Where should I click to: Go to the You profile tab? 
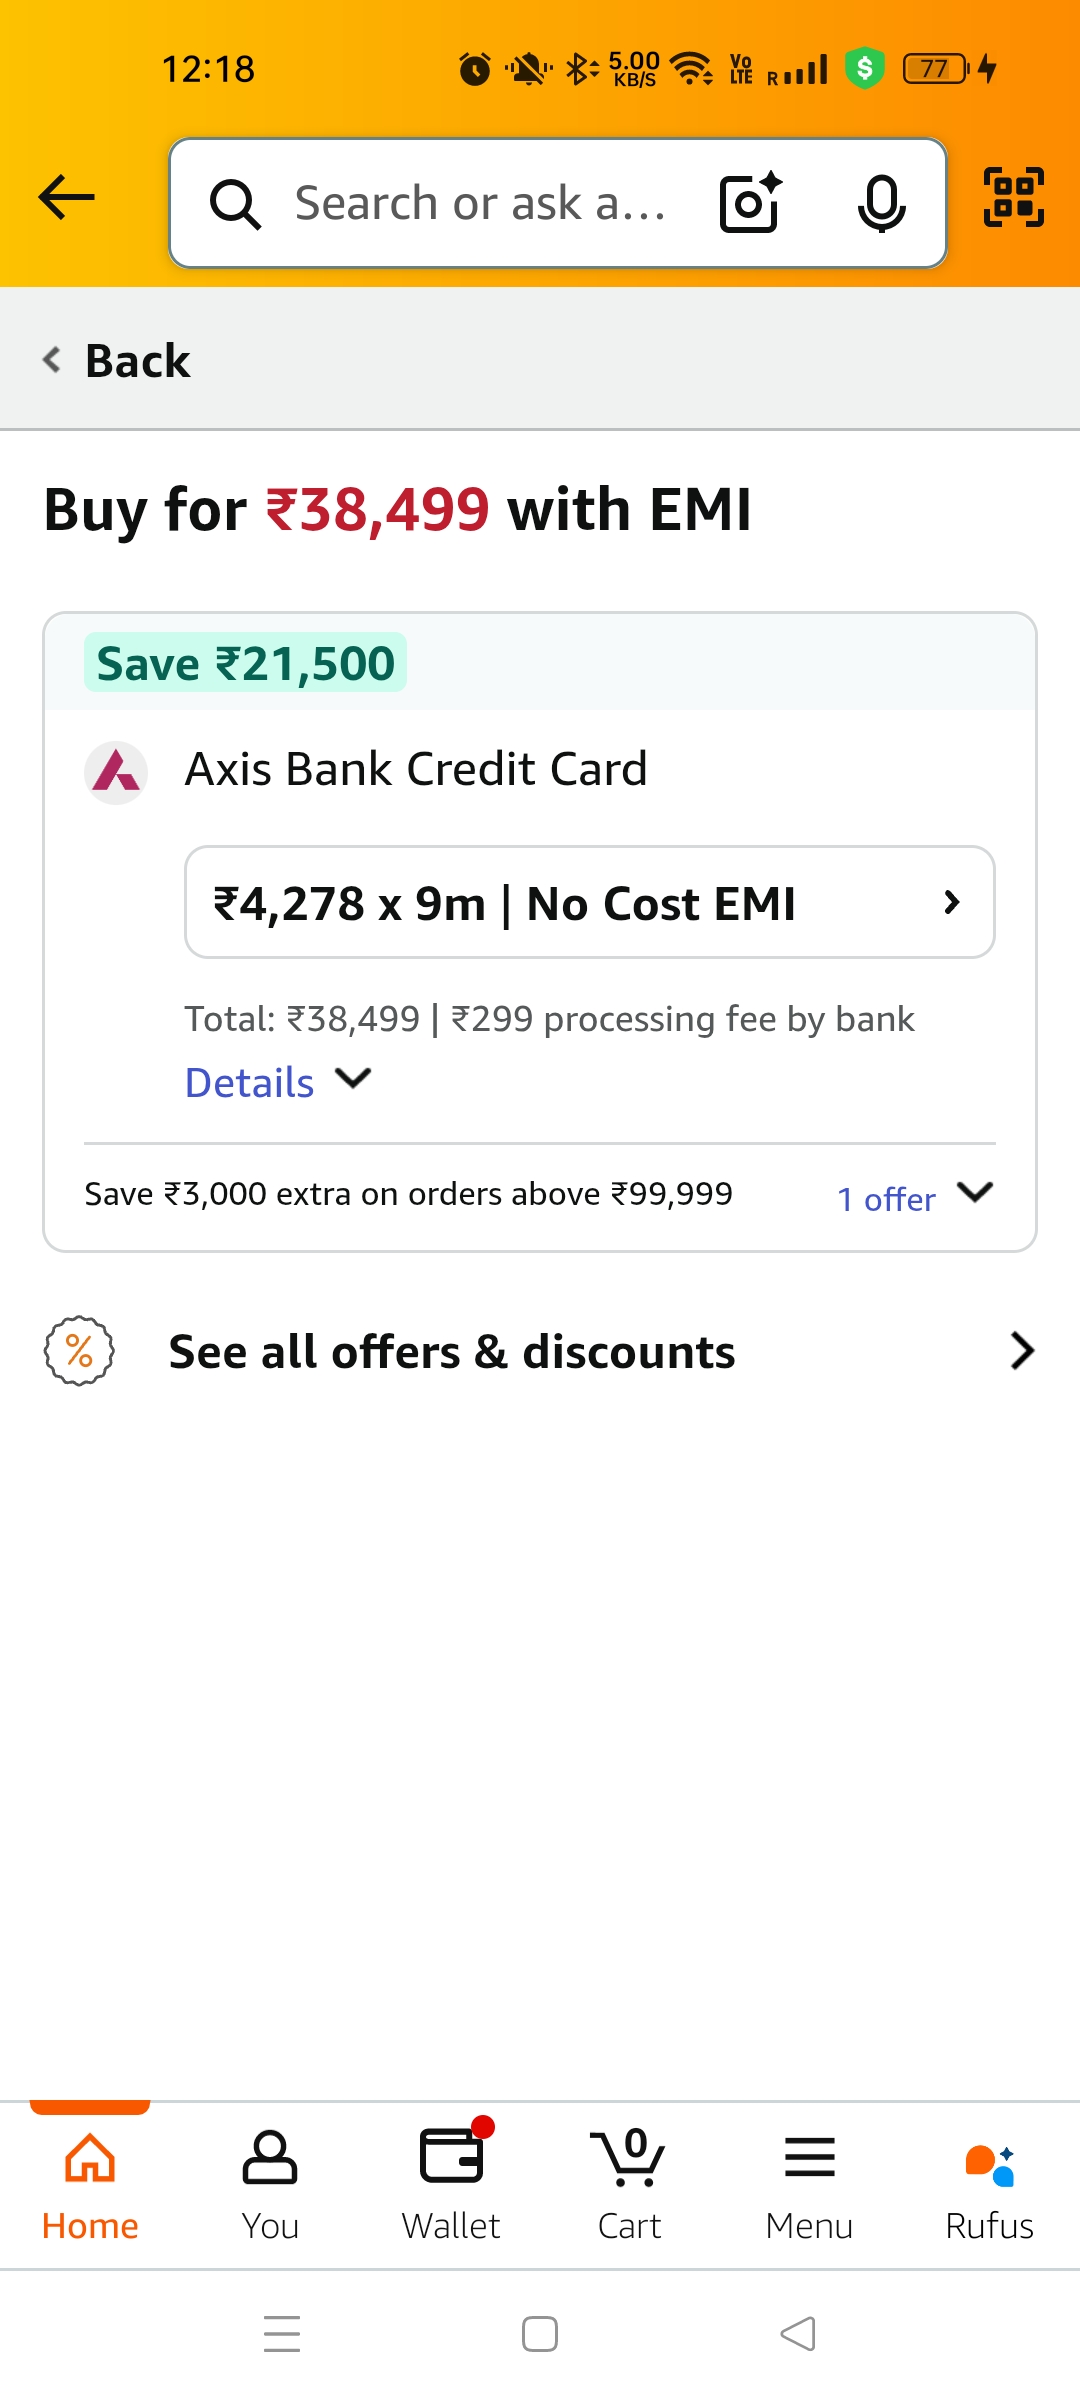click(270, 2186)
